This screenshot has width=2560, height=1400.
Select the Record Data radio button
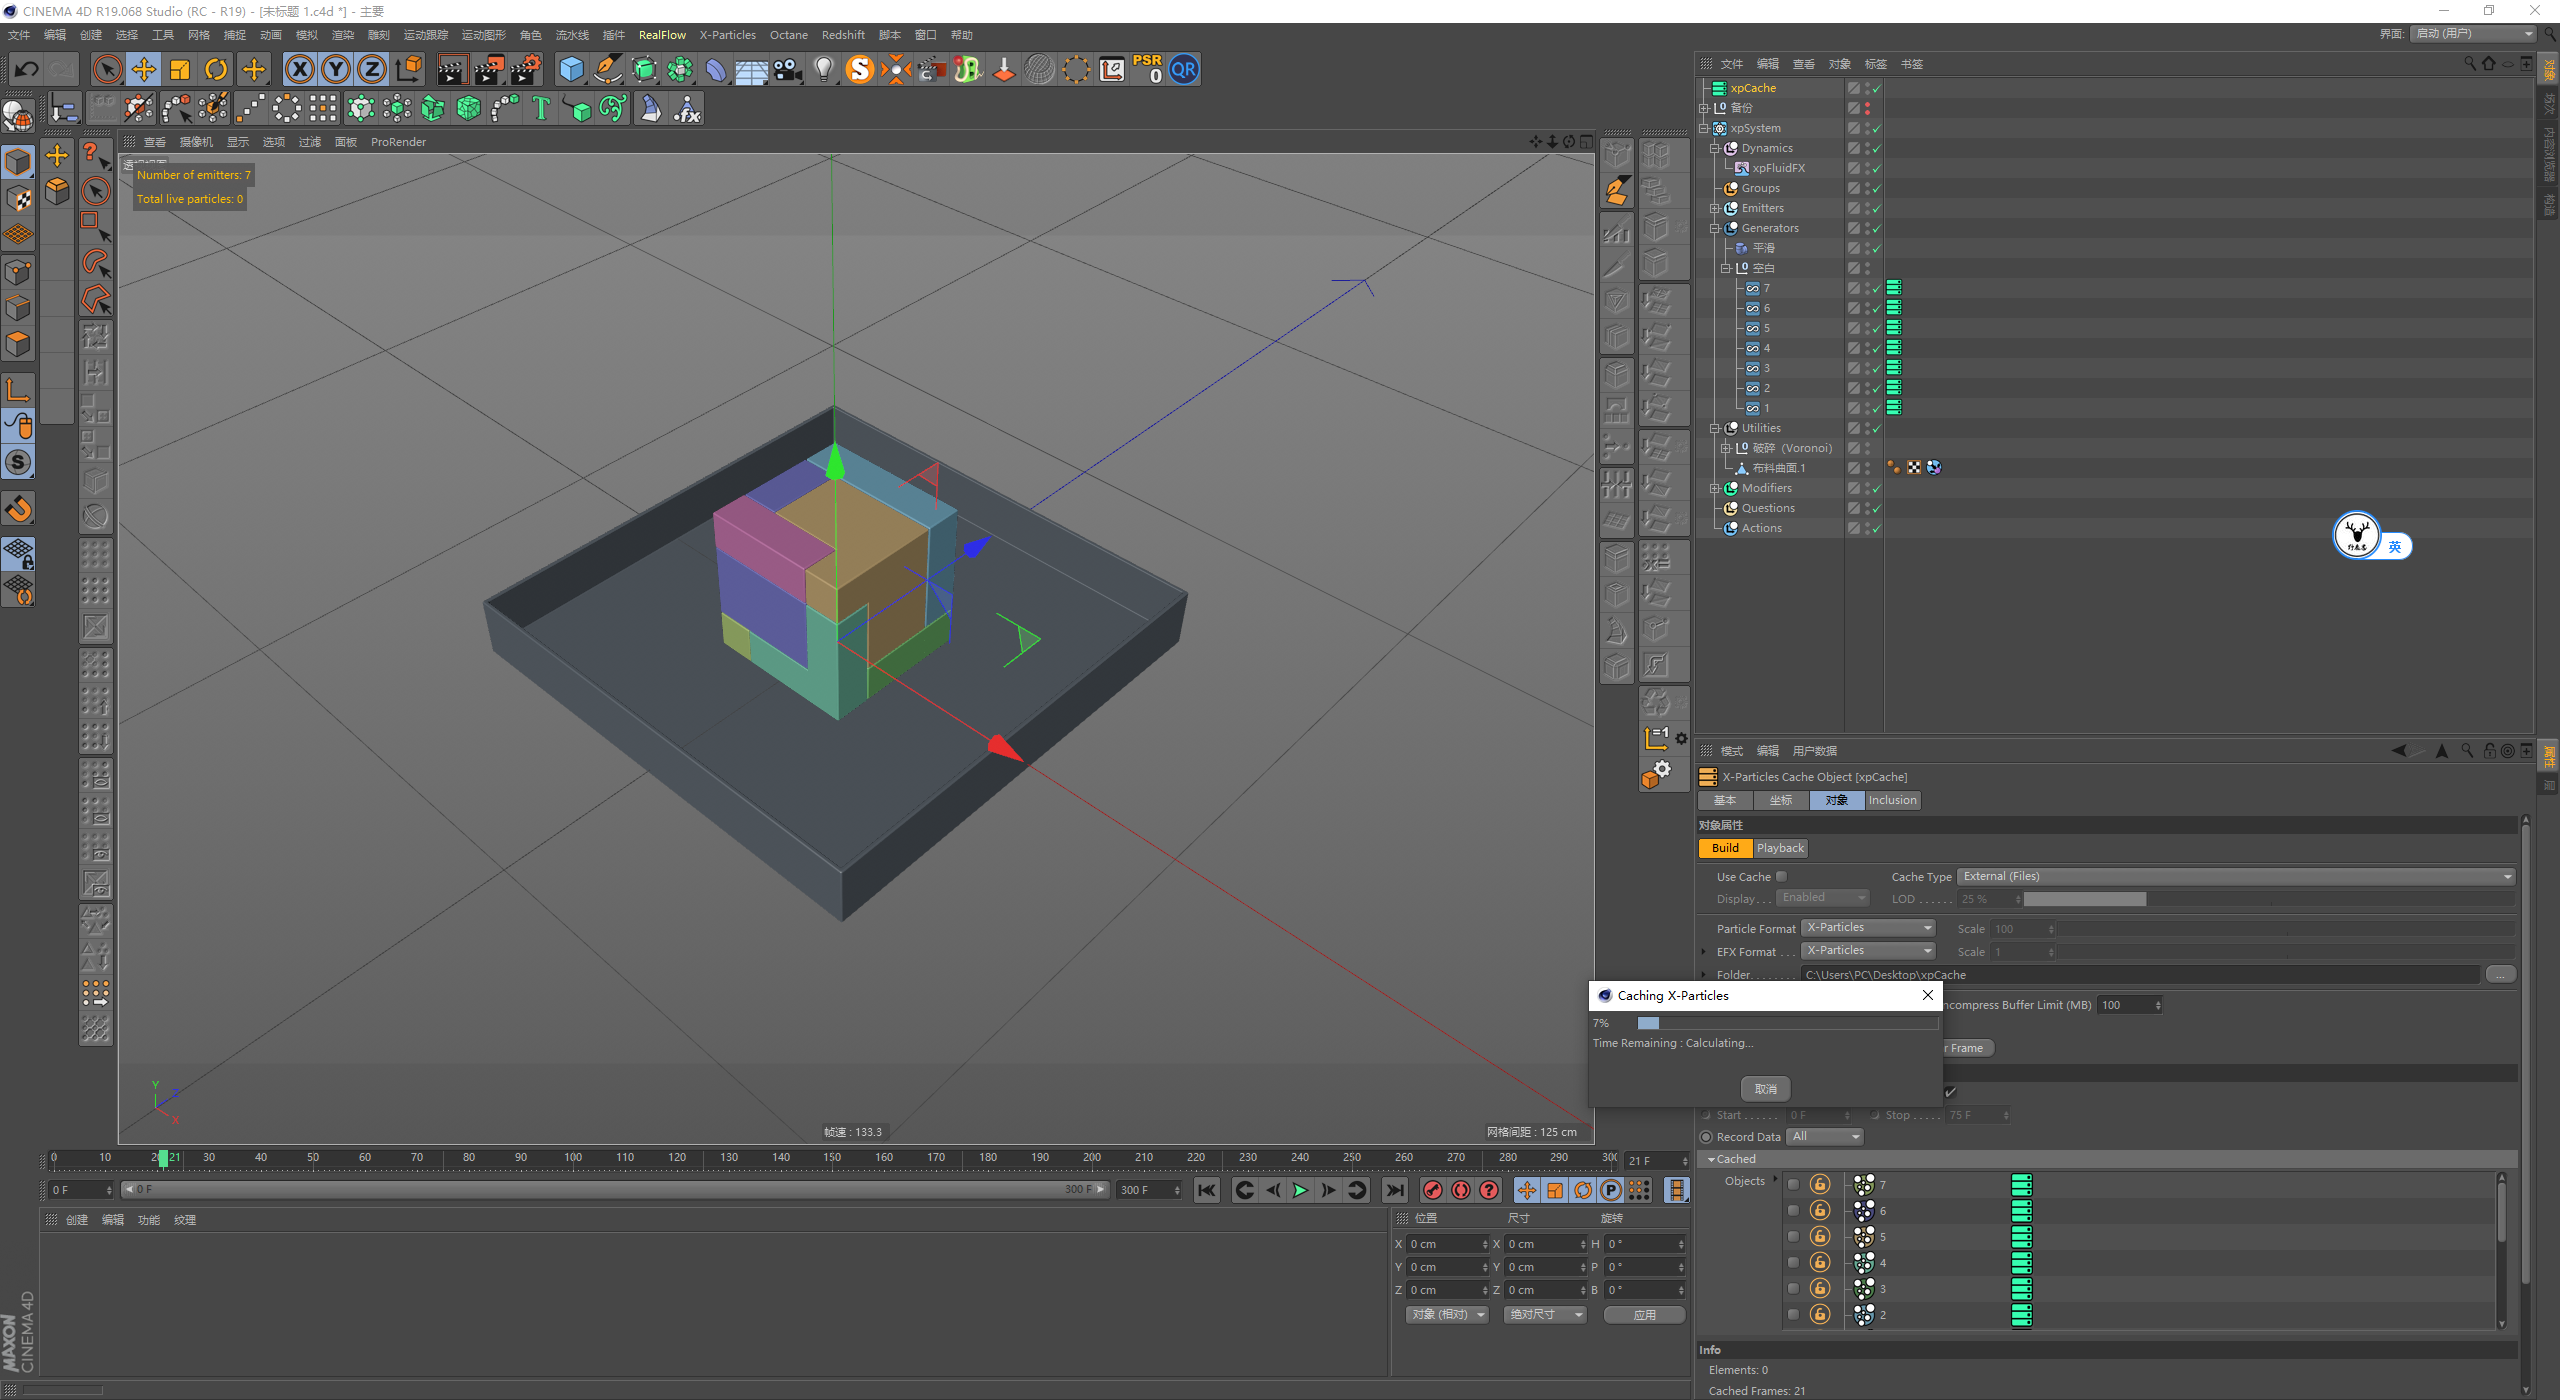coord(1706,1137)
